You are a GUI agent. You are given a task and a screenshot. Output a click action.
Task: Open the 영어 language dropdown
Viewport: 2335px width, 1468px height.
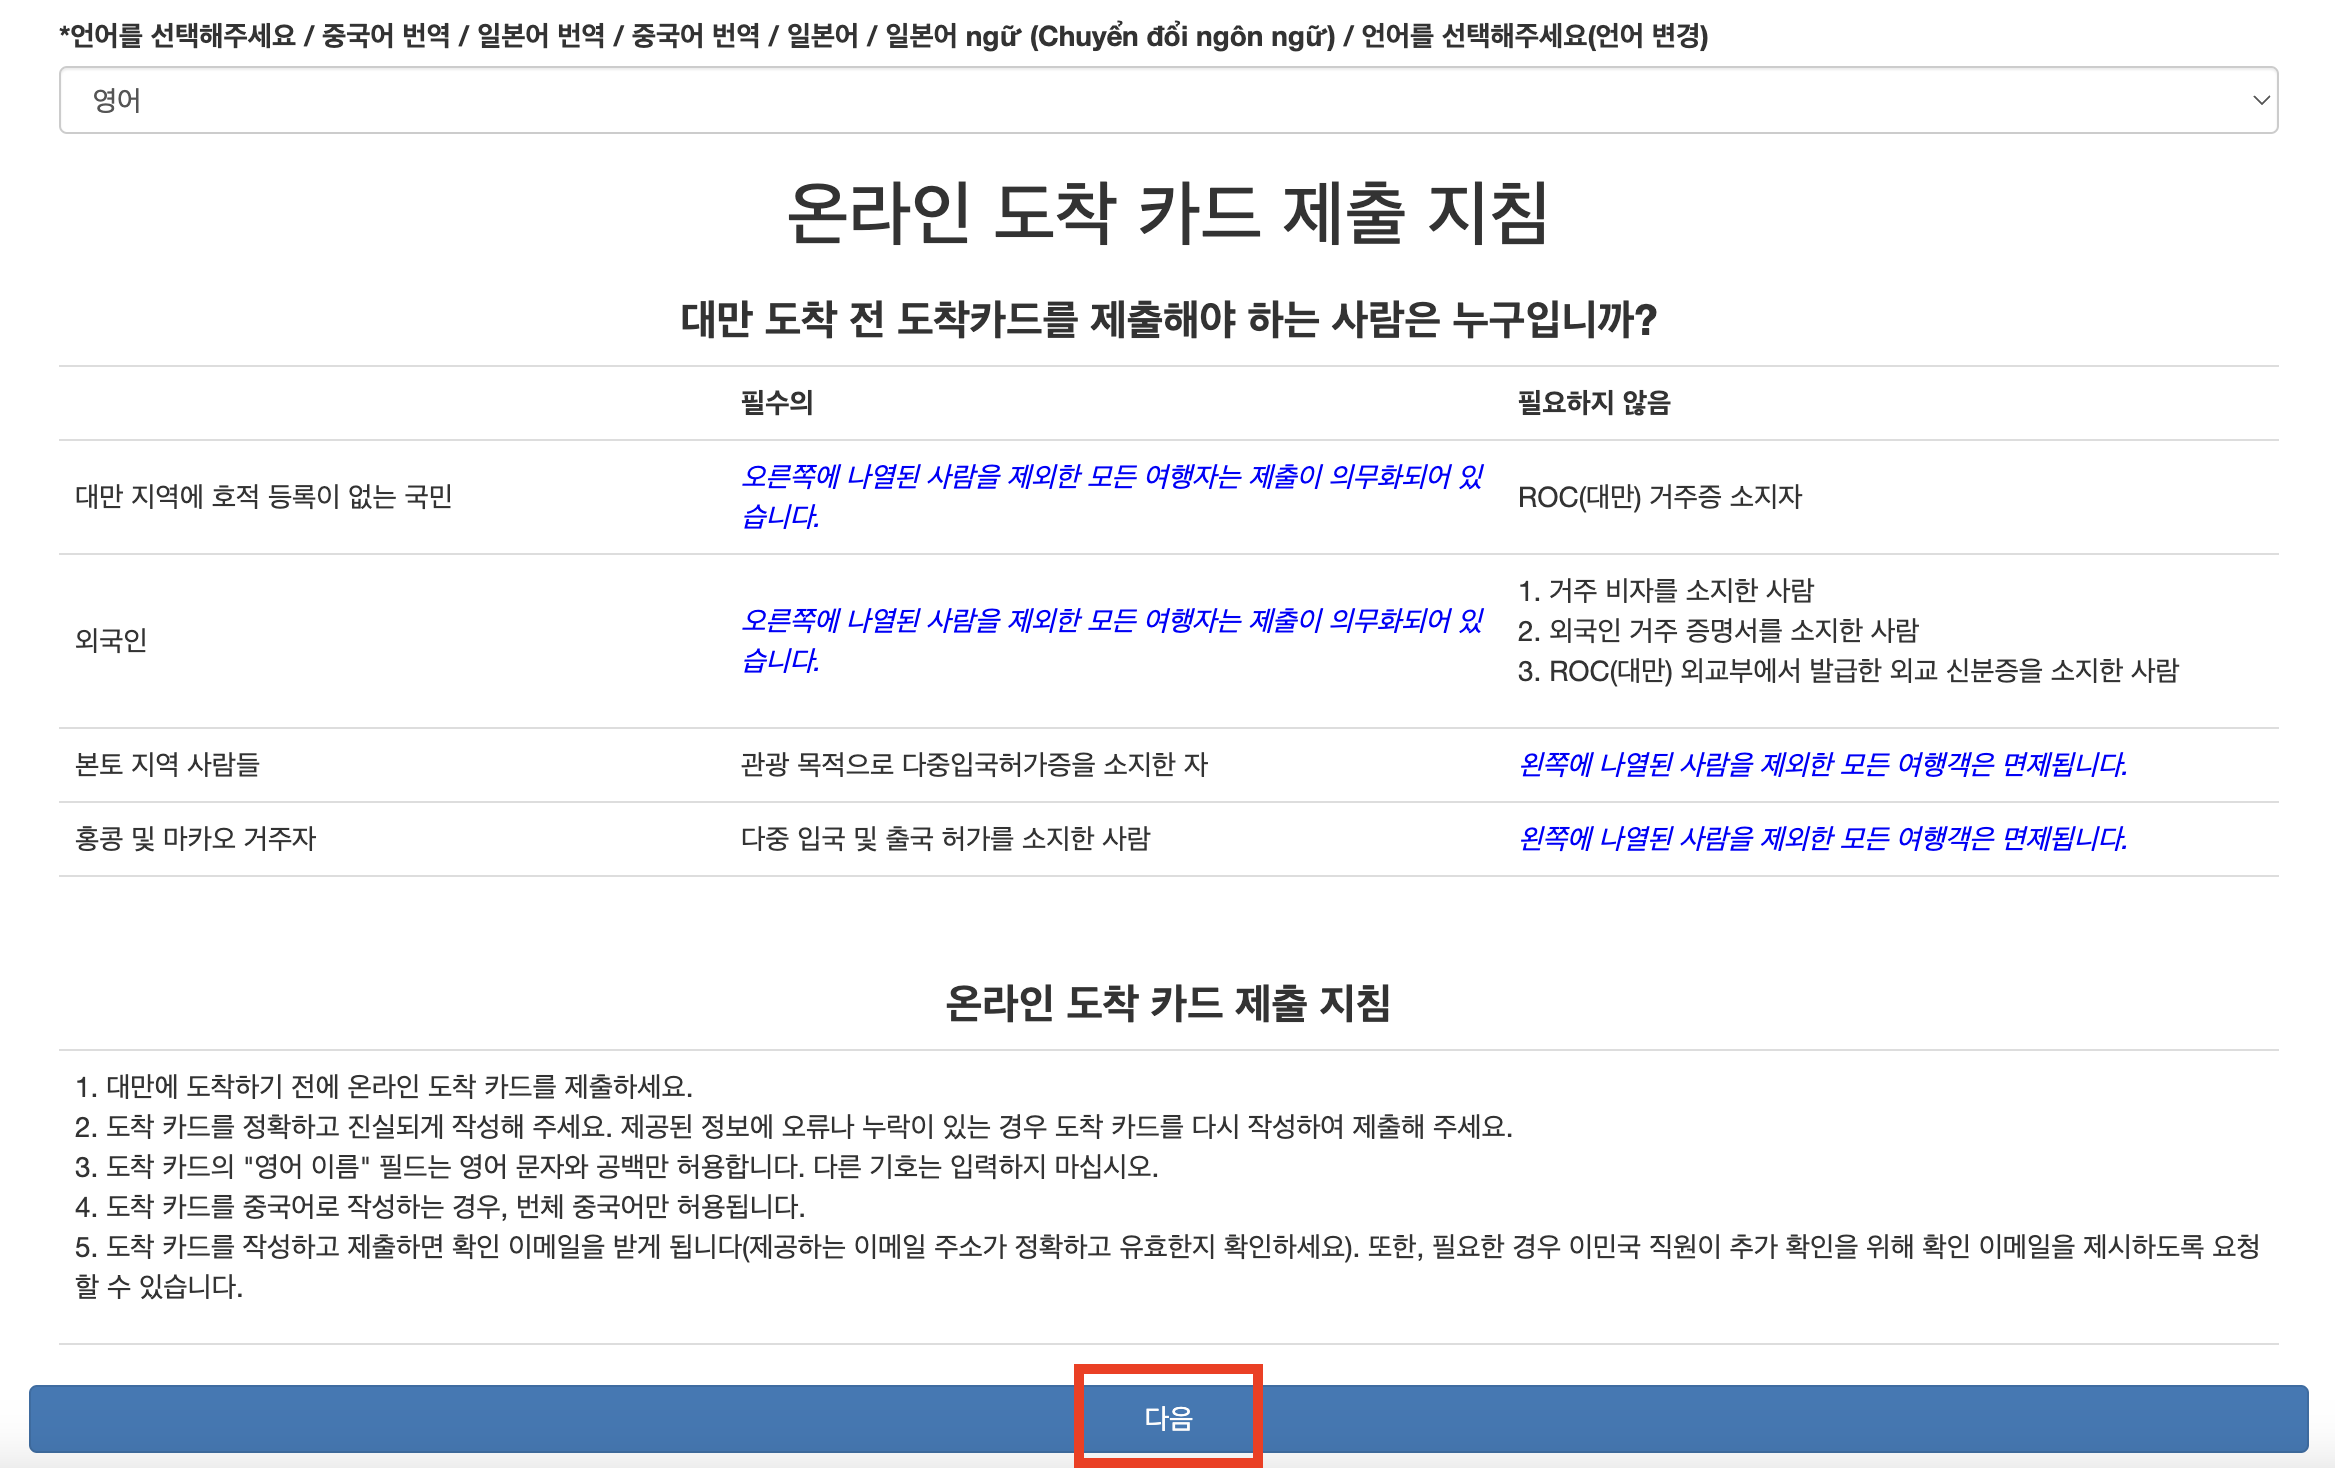(1166, 100)
